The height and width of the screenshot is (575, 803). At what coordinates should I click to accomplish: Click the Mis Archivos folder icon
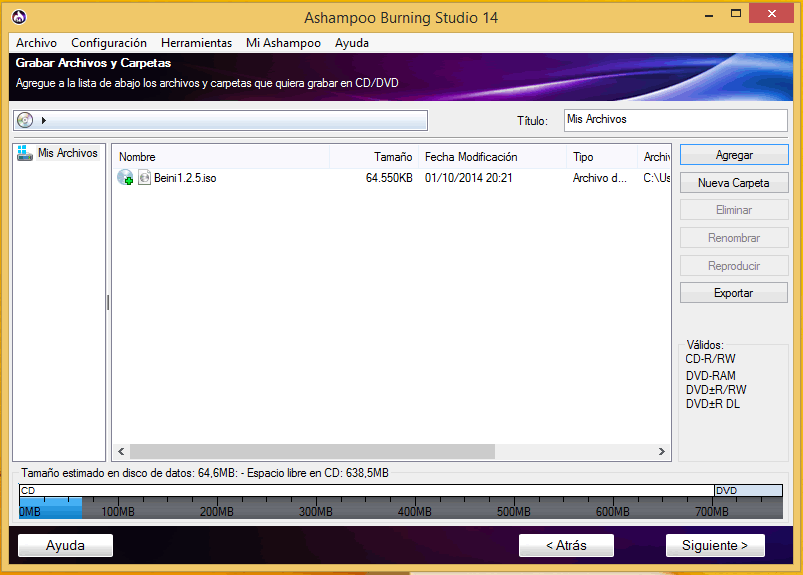click(x=25, y=153)
